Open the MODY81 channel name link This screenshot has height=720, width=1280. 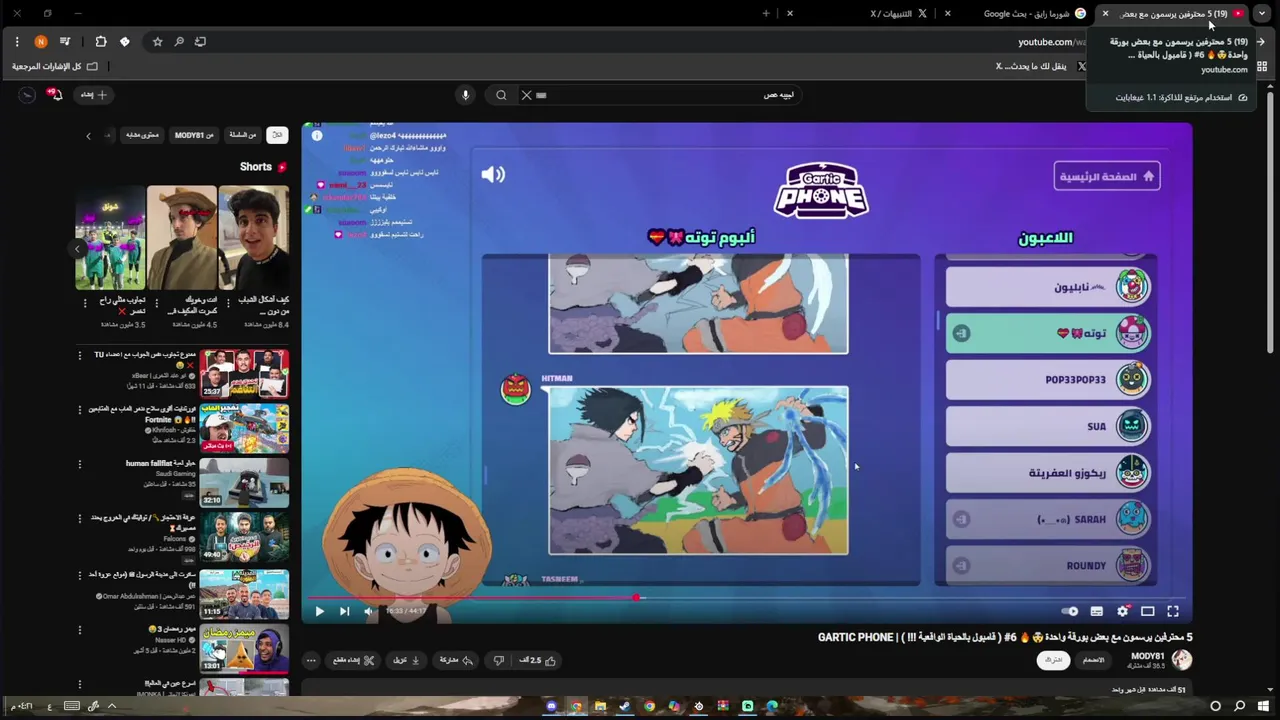tap(1147, 655)
